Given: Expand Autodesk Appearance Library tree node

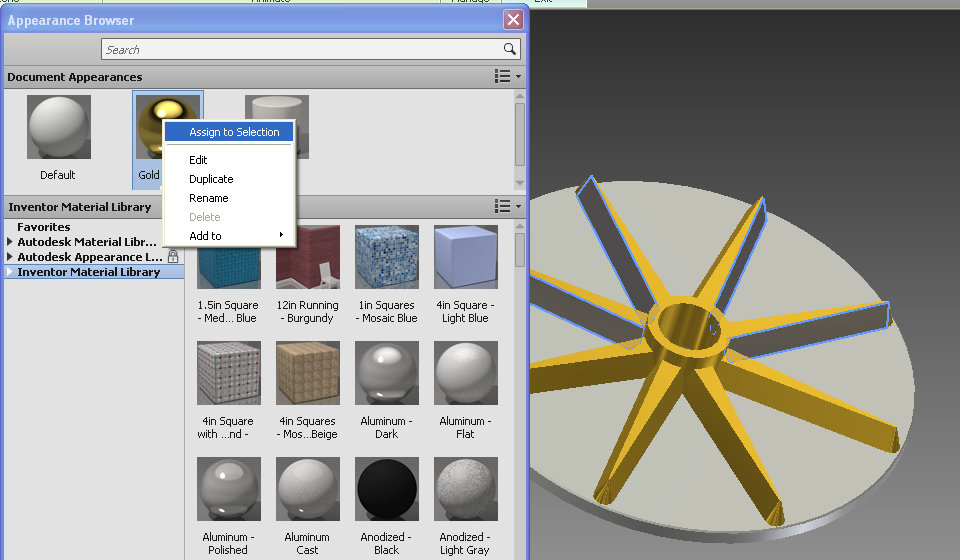Looking at the screenshot, I should (10, 256).
